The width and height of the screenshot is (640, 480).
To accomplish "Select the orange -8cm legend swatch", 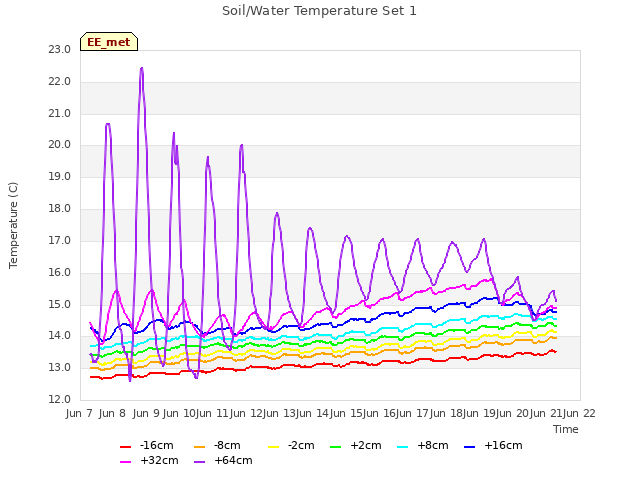I will pos(200,447).
